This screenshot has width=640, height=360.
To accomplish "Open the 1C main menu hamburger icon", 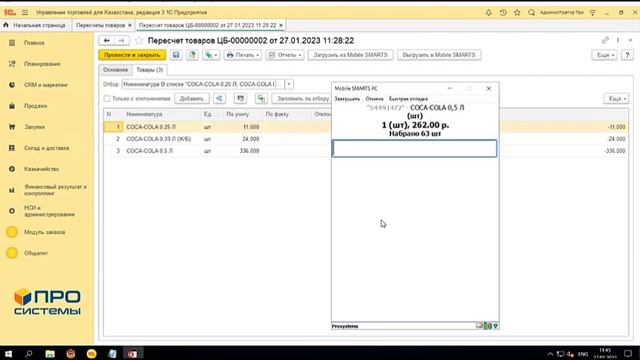I will point(25,13).
